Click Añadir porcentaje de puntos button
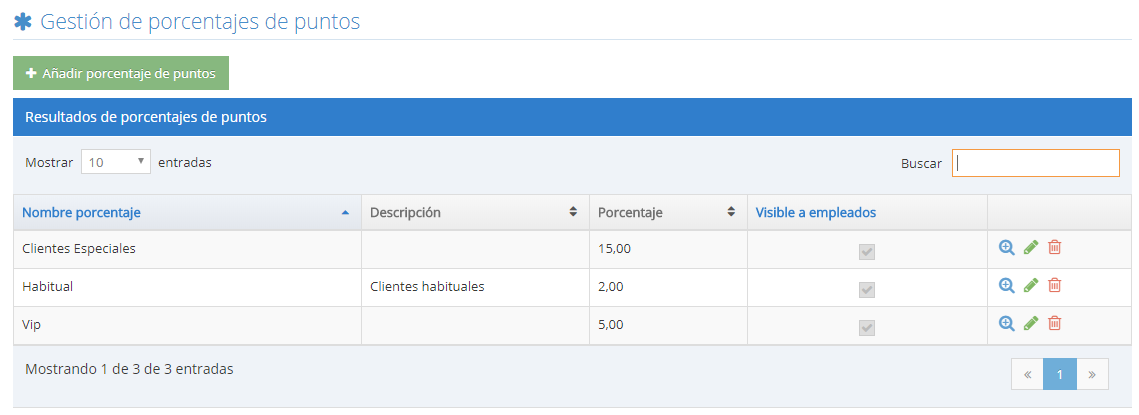This screenshot has height=415, width=1139. click(121, 73)
